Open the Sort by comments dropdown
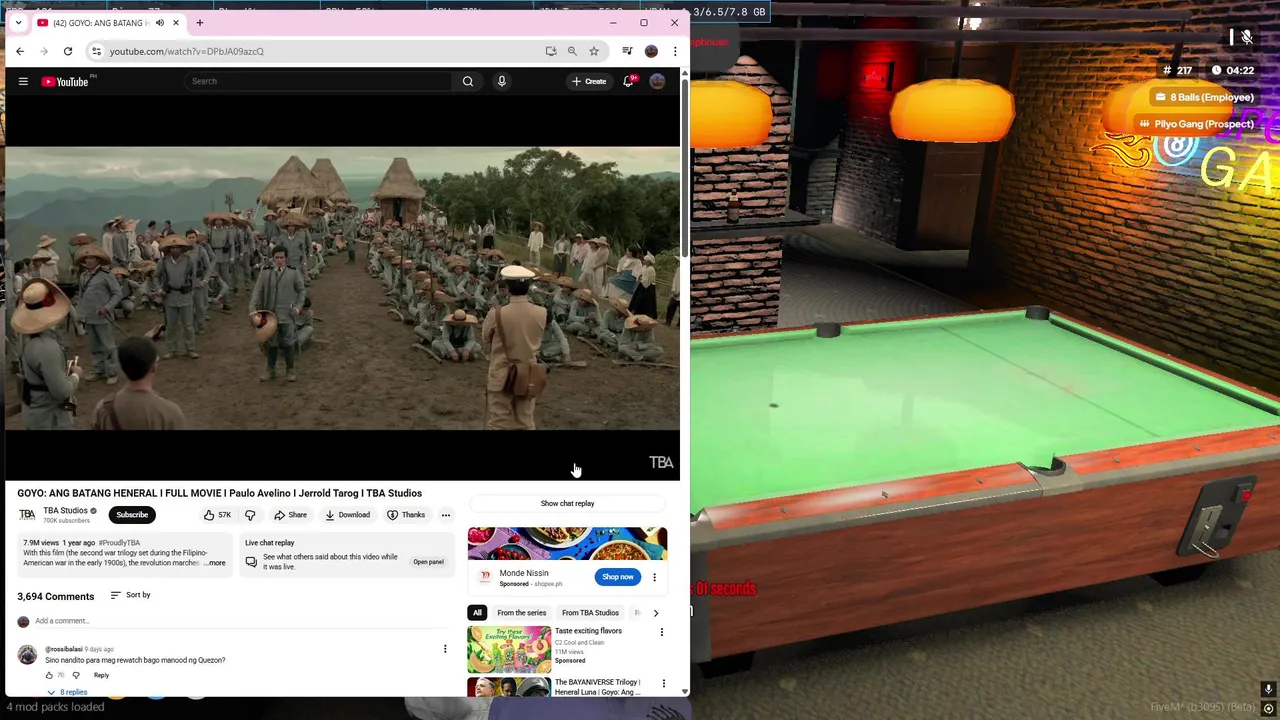 pos(130,595)
